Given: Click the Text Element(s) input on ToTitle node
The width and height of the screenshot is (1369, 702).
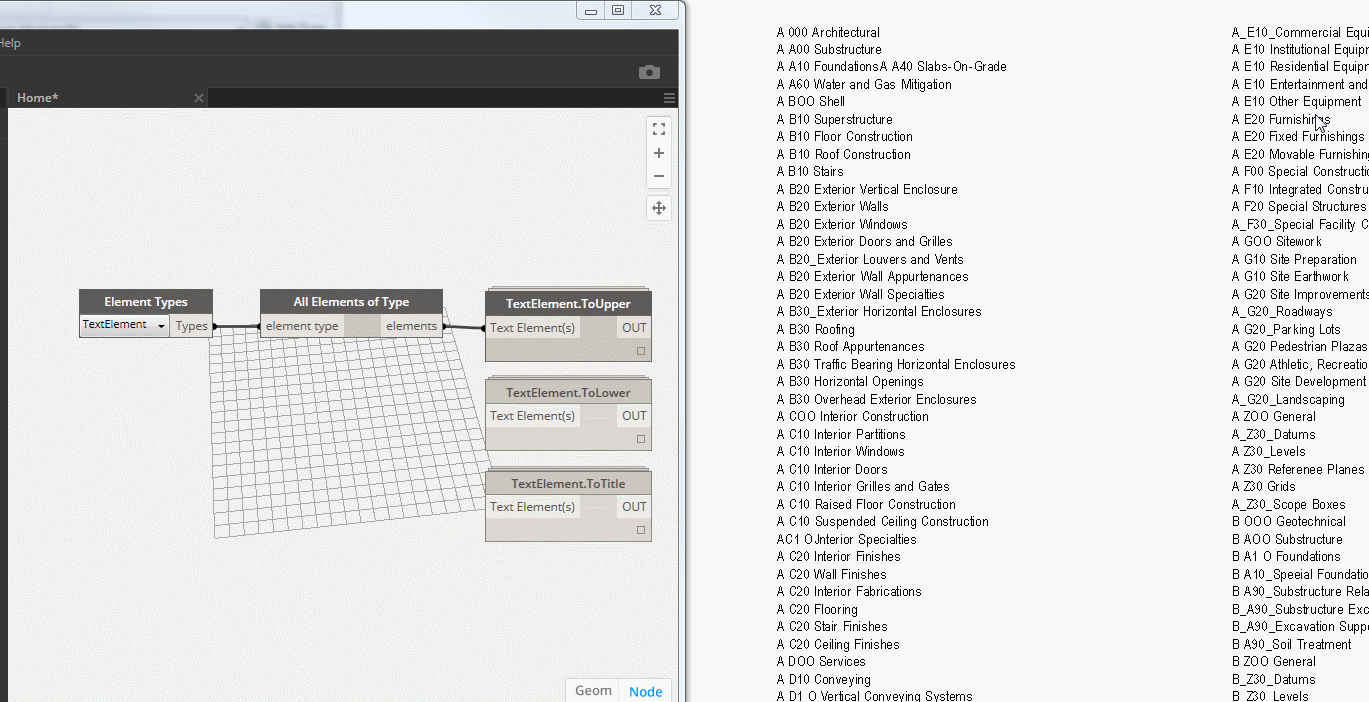Looking at the screenshot, I should point(532,507).
